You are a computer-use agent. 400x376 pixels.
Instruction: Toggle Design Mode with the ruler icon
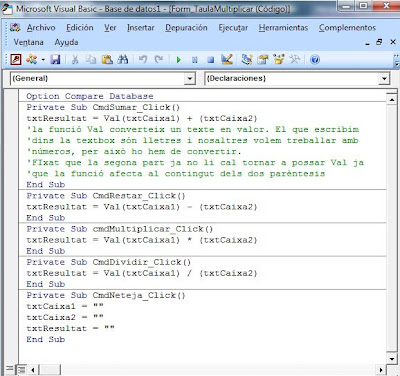coord(227,60)
